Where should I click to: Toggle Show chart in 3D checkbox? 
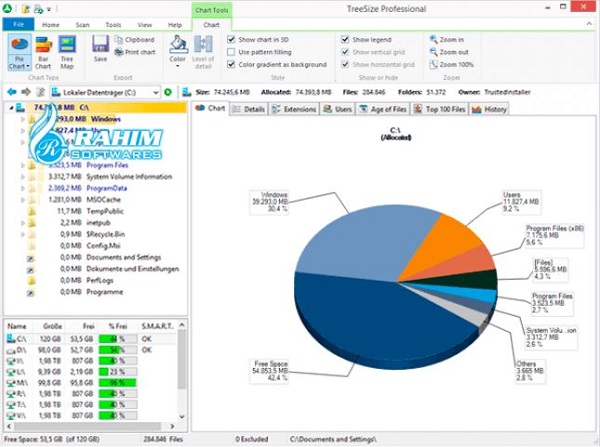pyautogui.click(x=231, y=39)
